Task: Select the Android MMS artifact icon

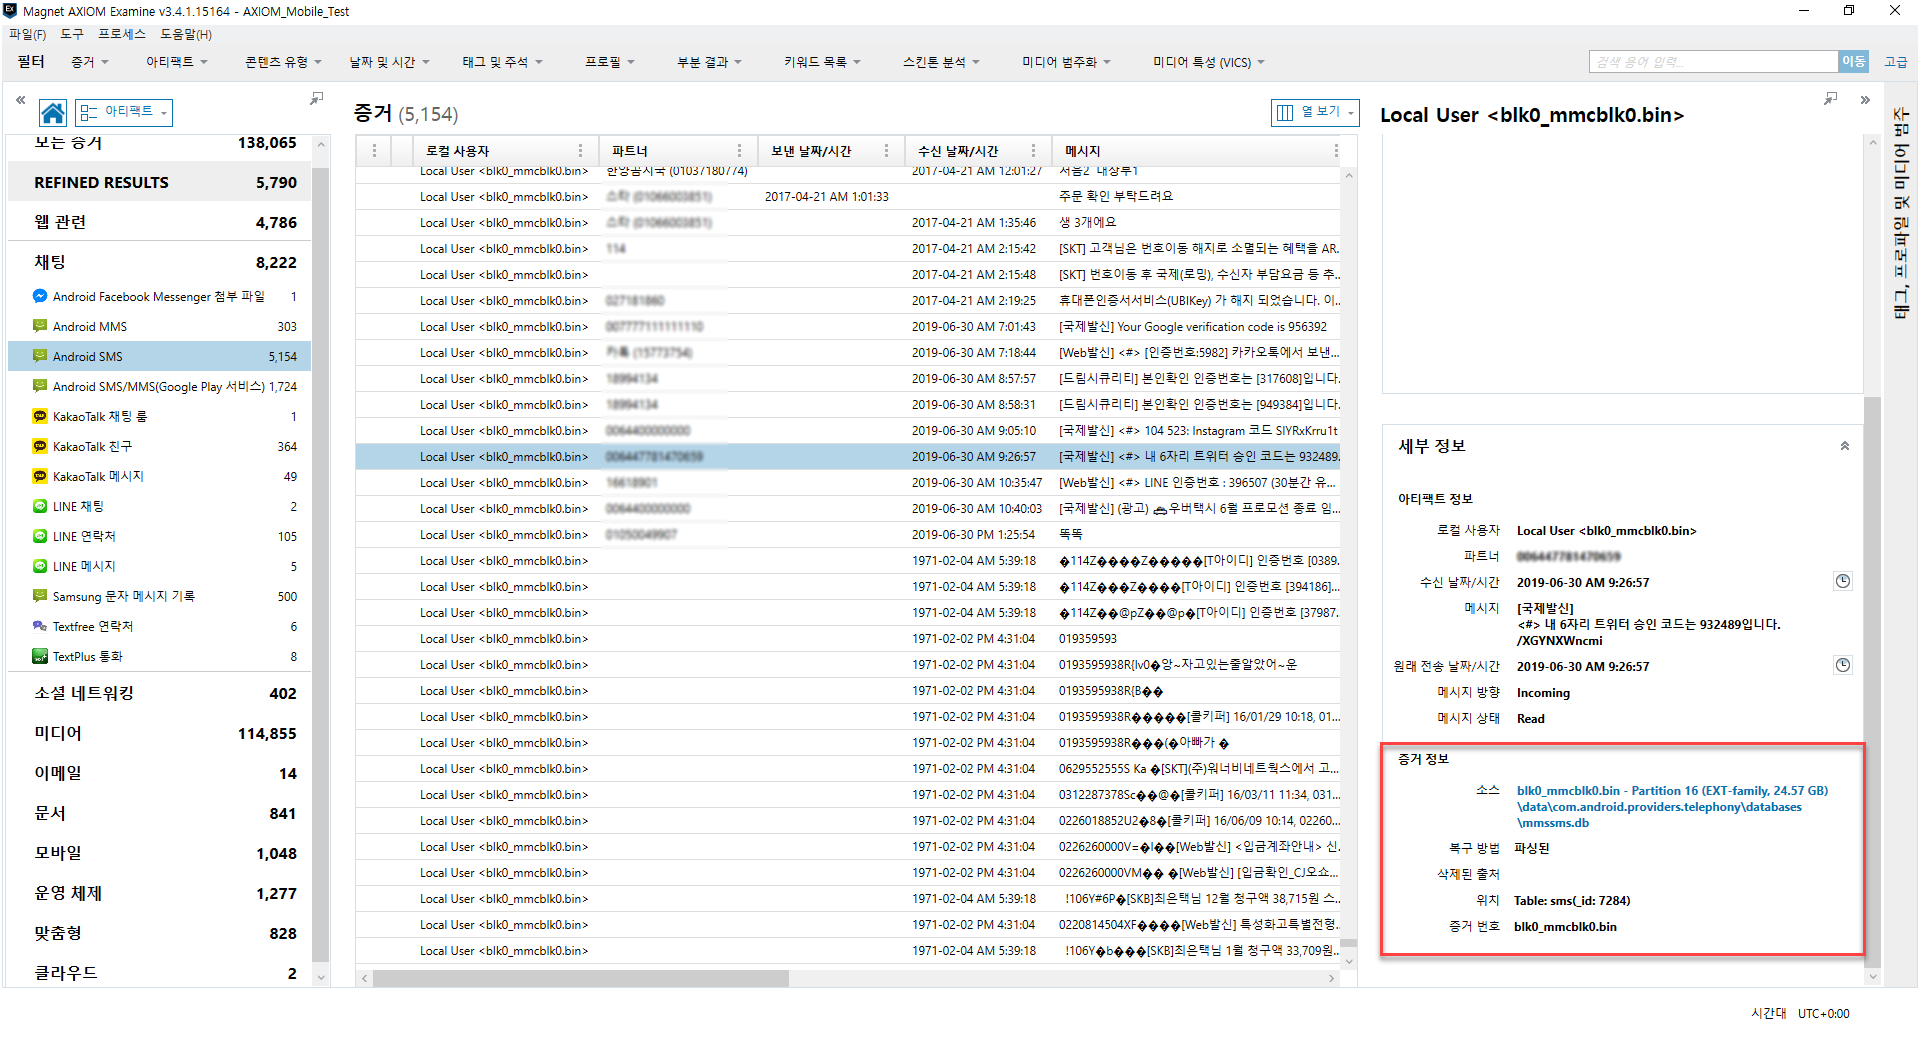Action: [40, 326]
